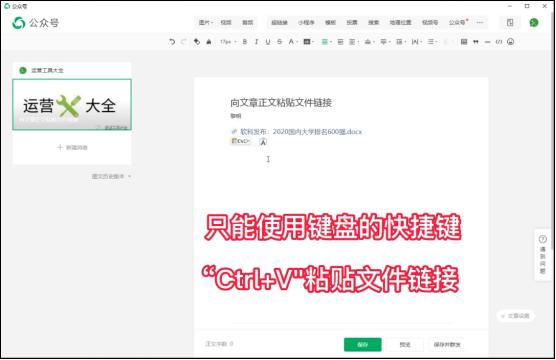Viewport: 556px width, 360px height.
Task: Select the 超链接 menu item
Action: pos(279,22)
